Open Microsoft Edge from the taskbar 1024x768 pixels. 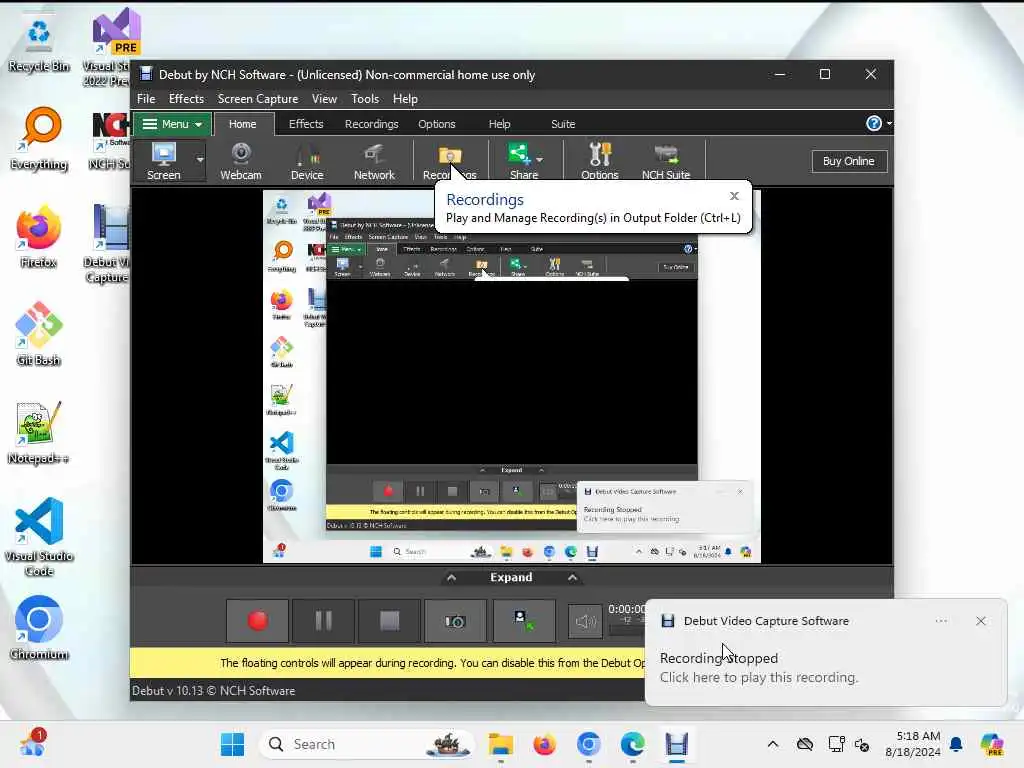[632, 744]
